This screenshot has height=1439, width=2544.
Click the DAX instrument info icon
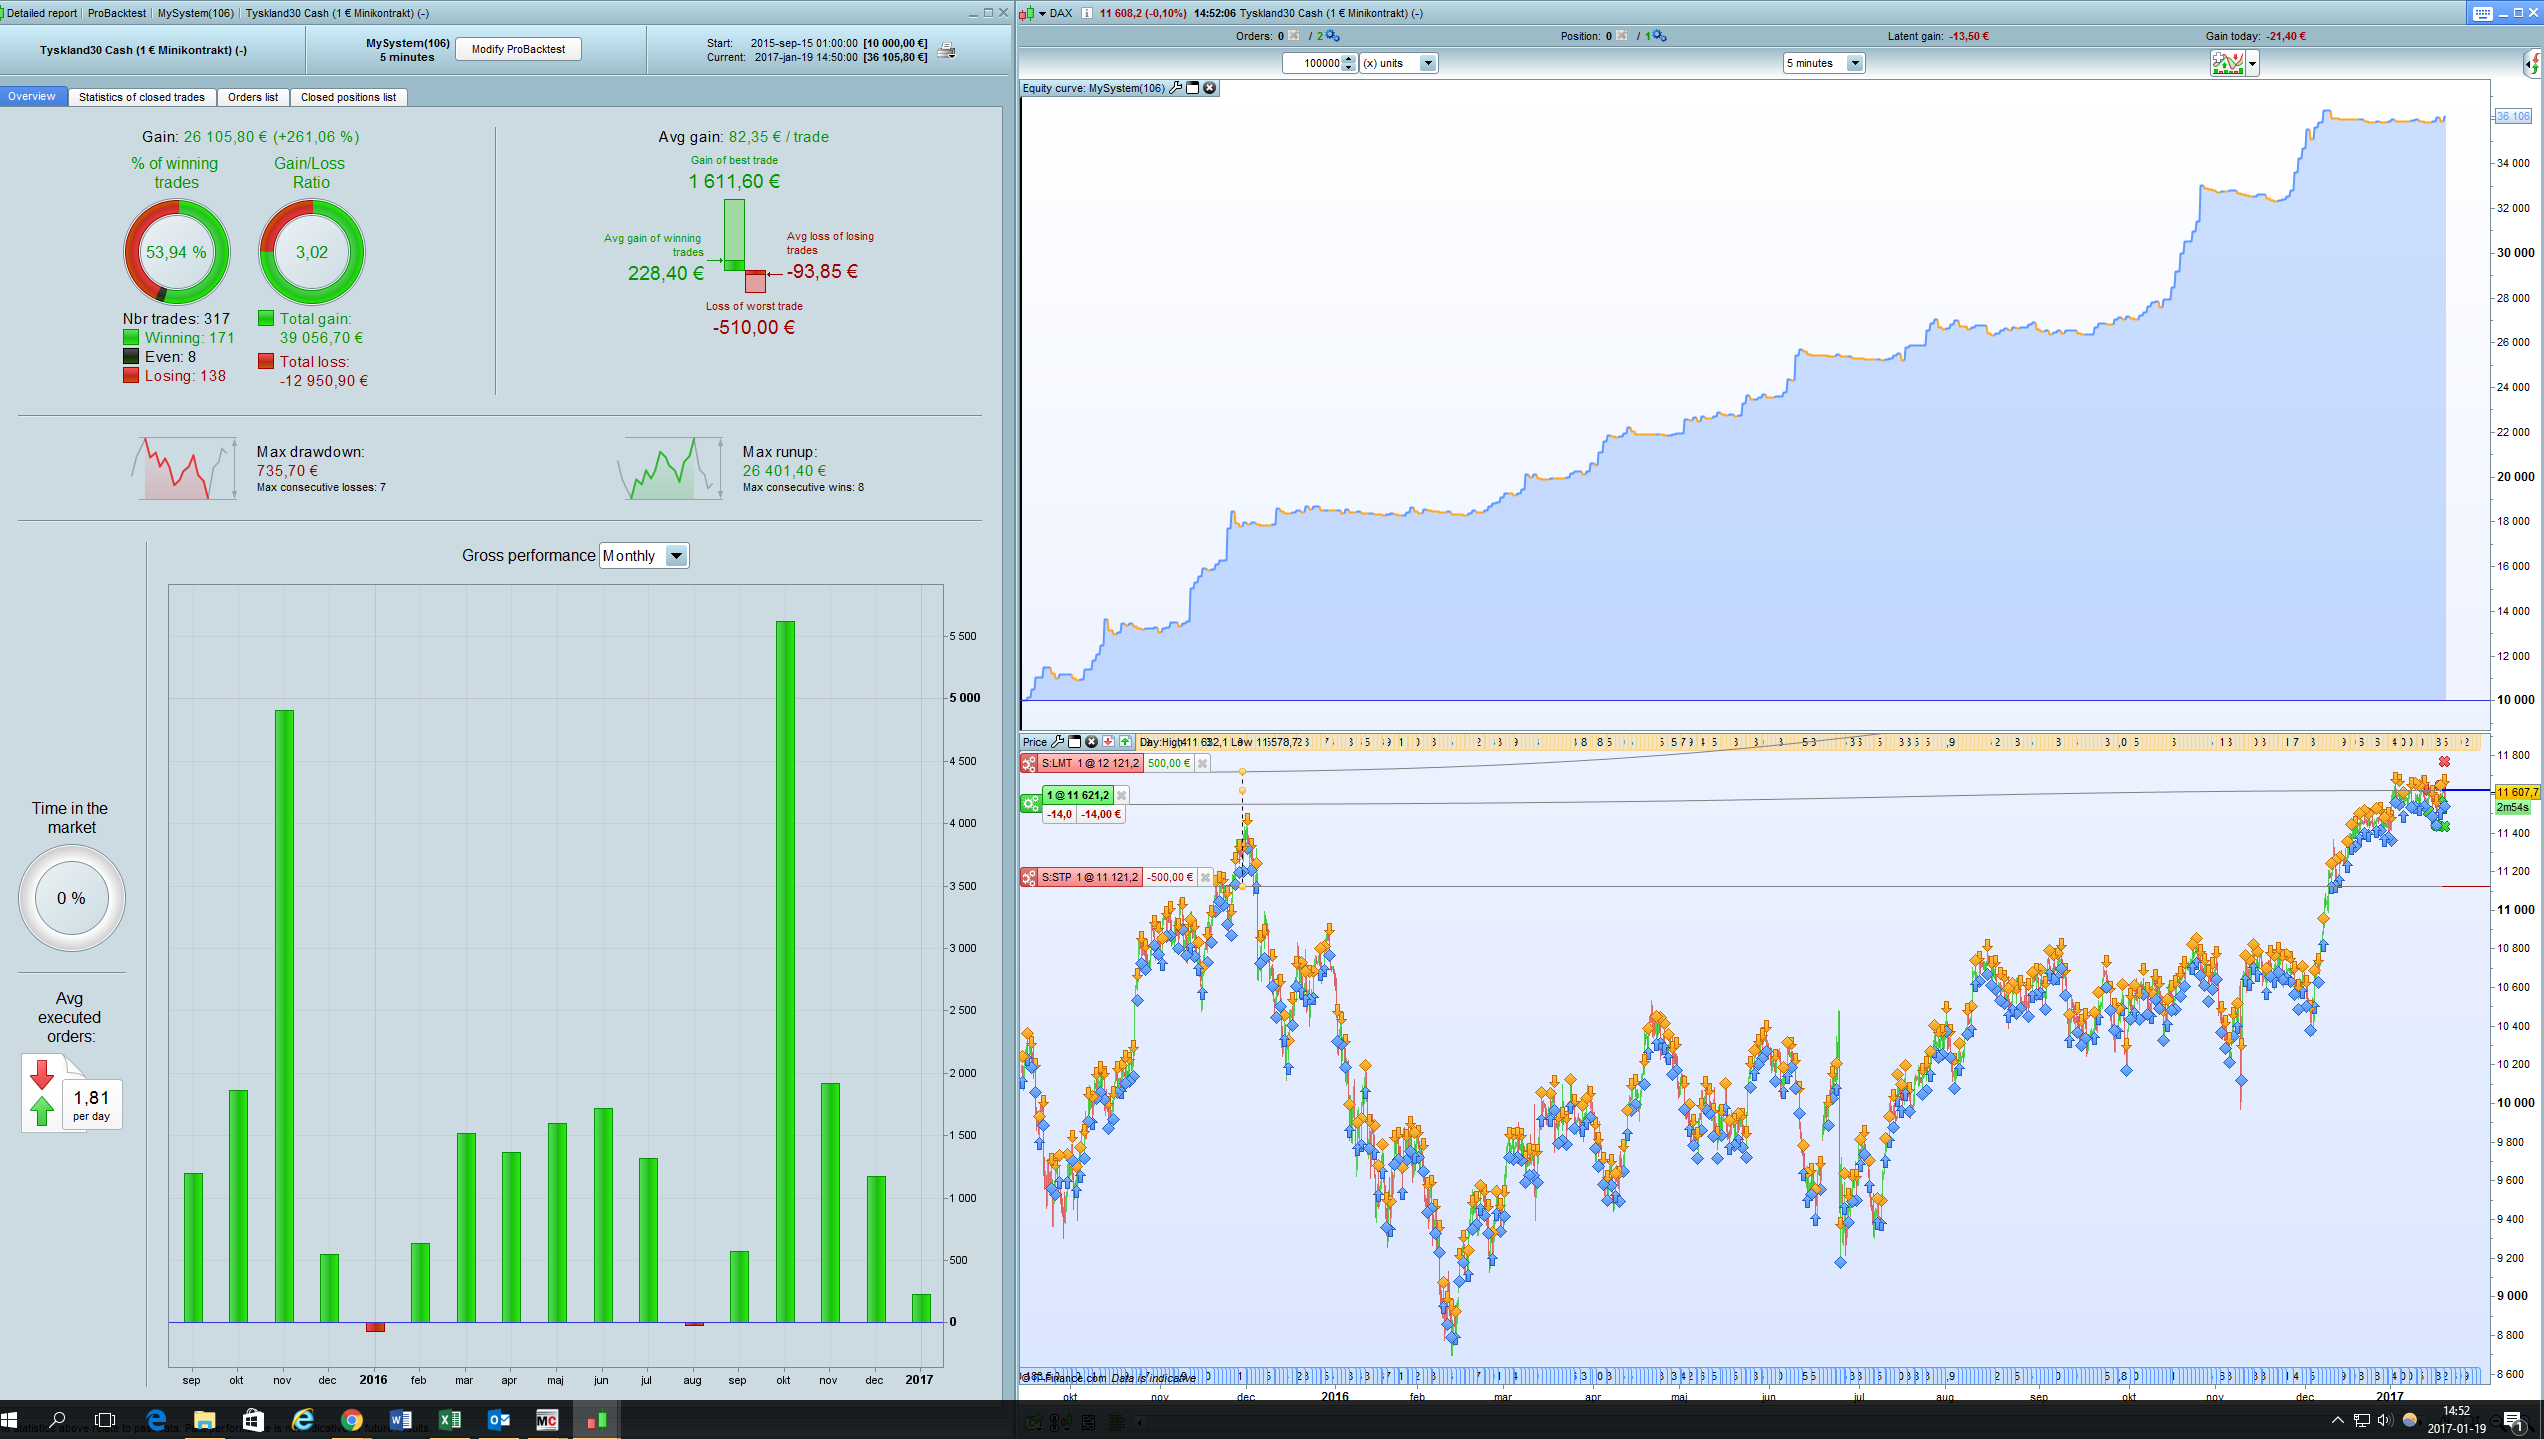pos(1087,13)
